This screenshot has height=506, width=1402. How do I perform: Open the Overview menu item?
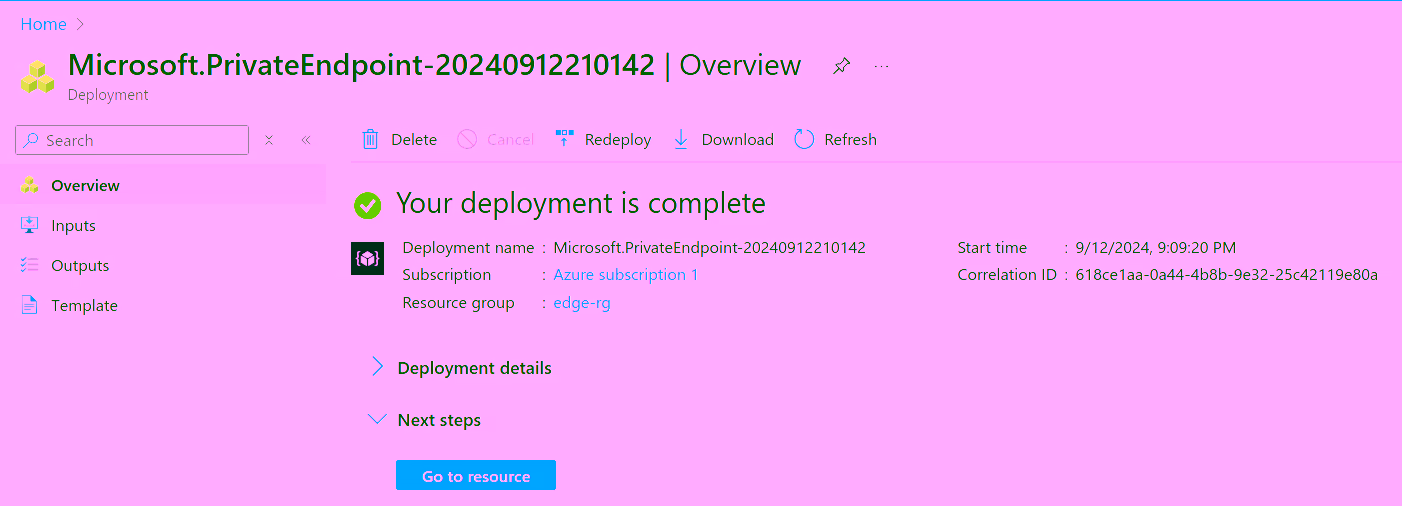85,186
